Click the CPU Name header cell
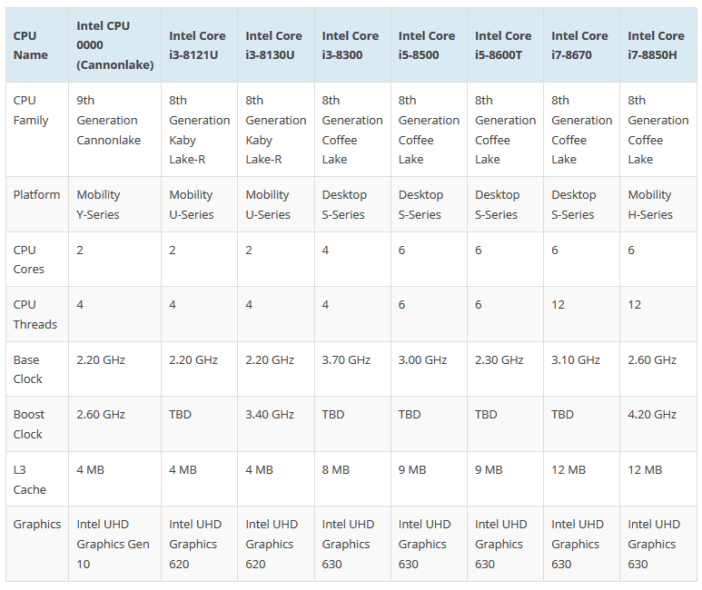This screenshot has height=590, width=702. click(x=37, y=45)
